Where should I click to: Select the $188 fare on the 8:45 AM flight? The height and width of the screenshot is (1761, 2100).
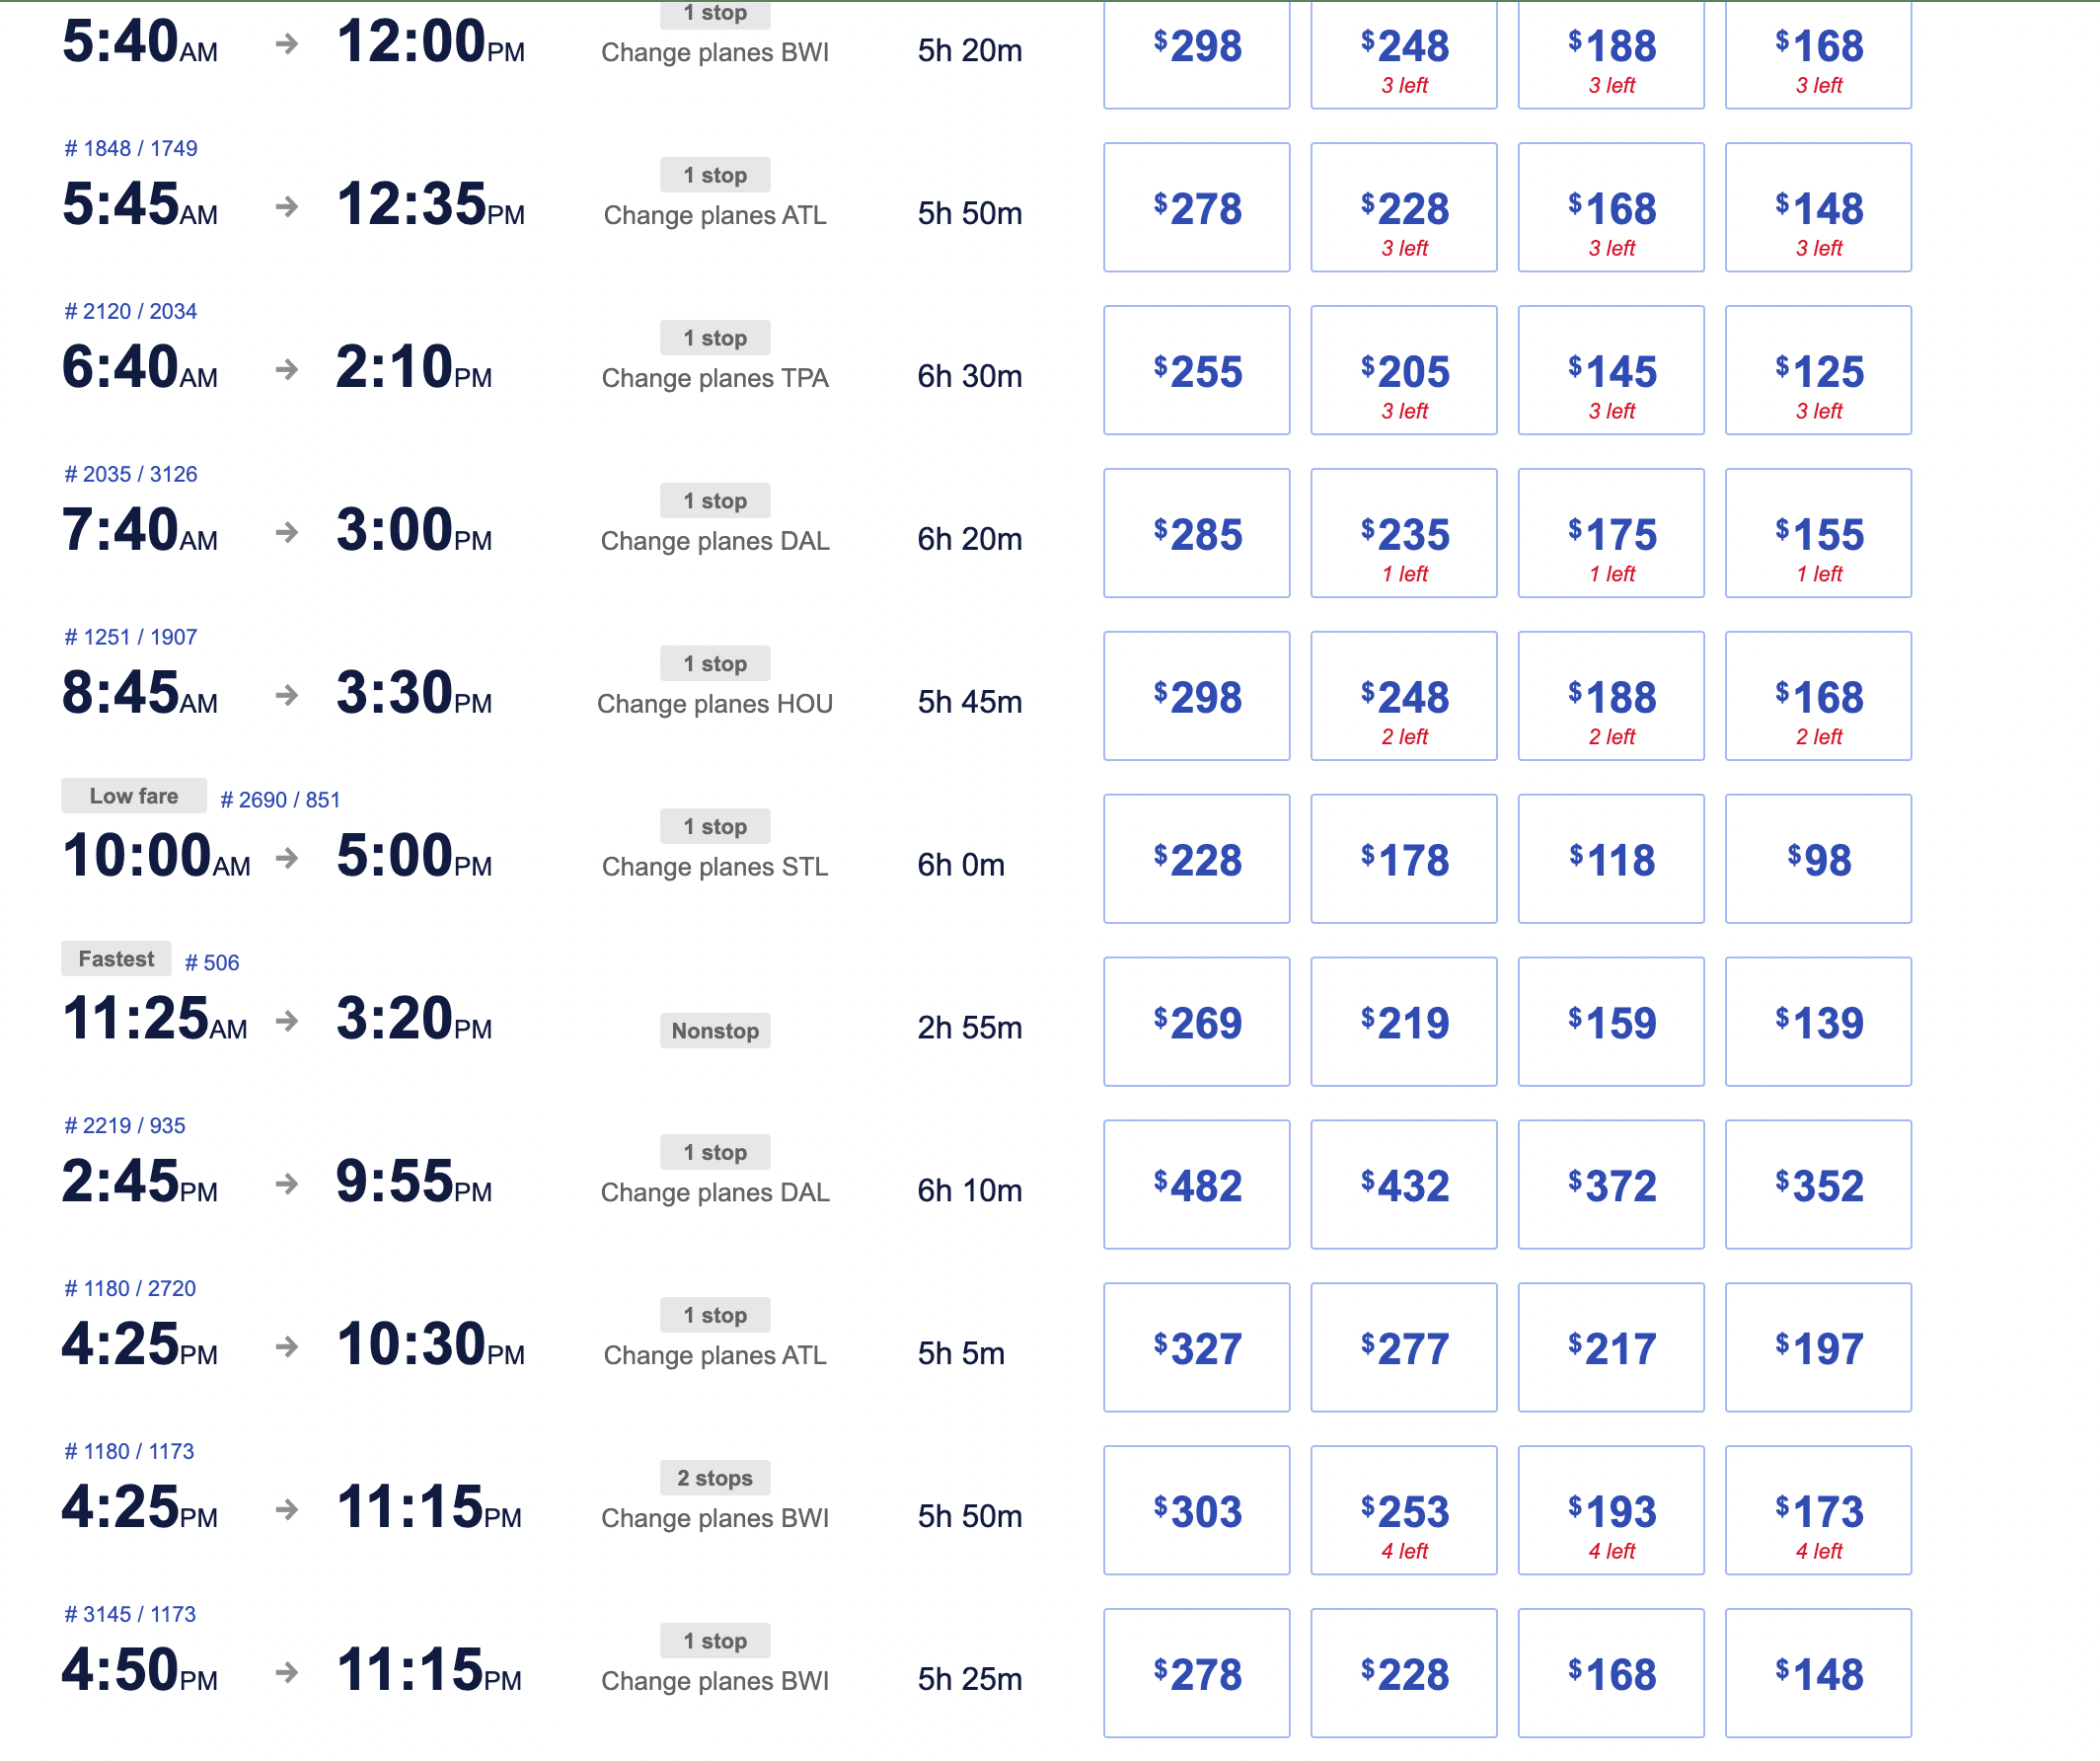click(1610, 697)
